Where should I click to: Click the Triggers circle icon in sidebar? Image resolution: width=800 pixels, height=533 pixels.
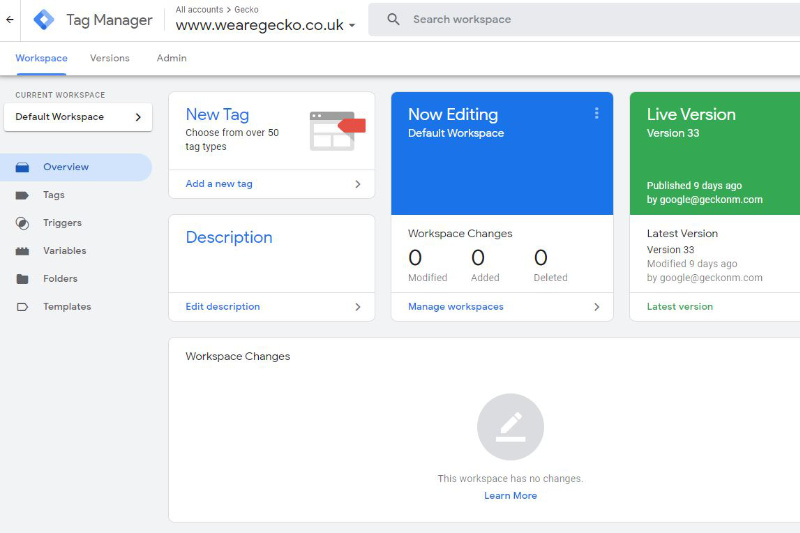click(x=22, y=223)
